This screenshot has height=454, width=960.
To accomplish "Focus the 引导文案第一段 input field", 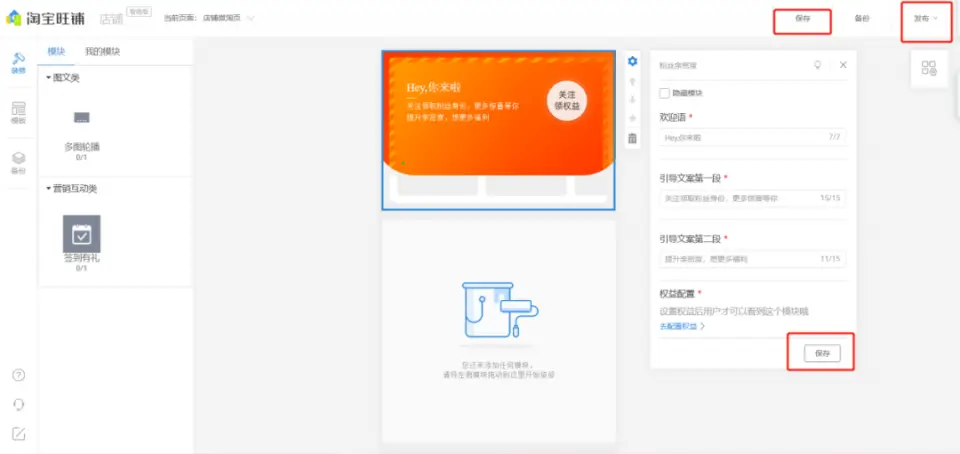I will click(752, 198).
